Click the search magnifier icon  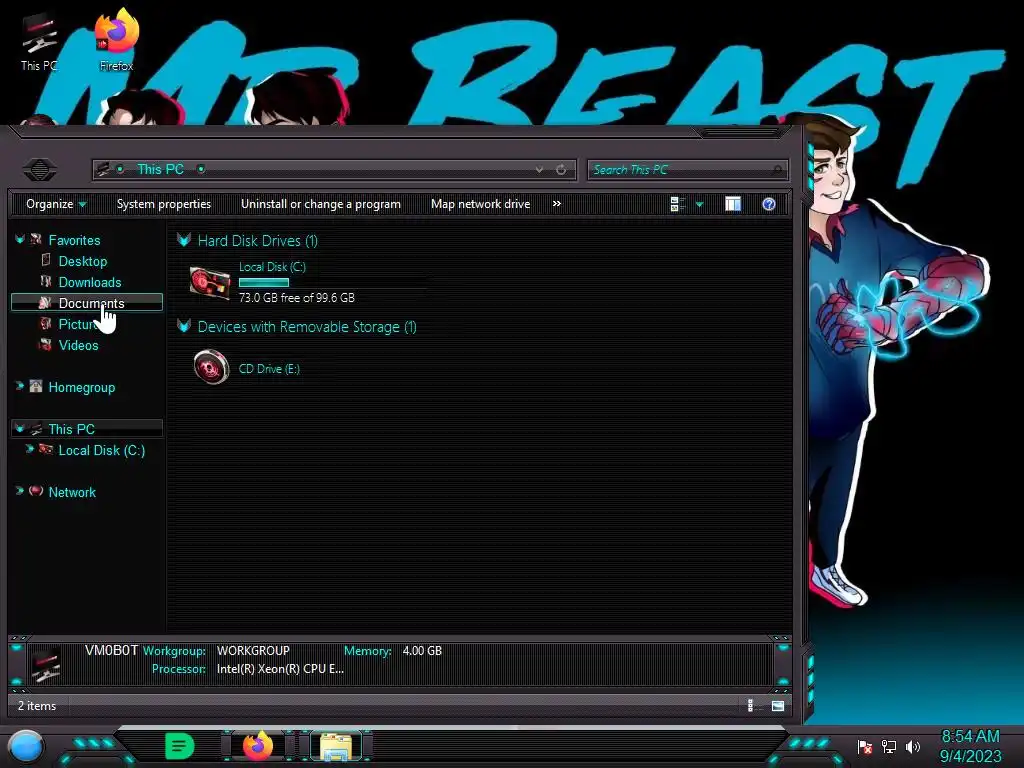[776, 170]
